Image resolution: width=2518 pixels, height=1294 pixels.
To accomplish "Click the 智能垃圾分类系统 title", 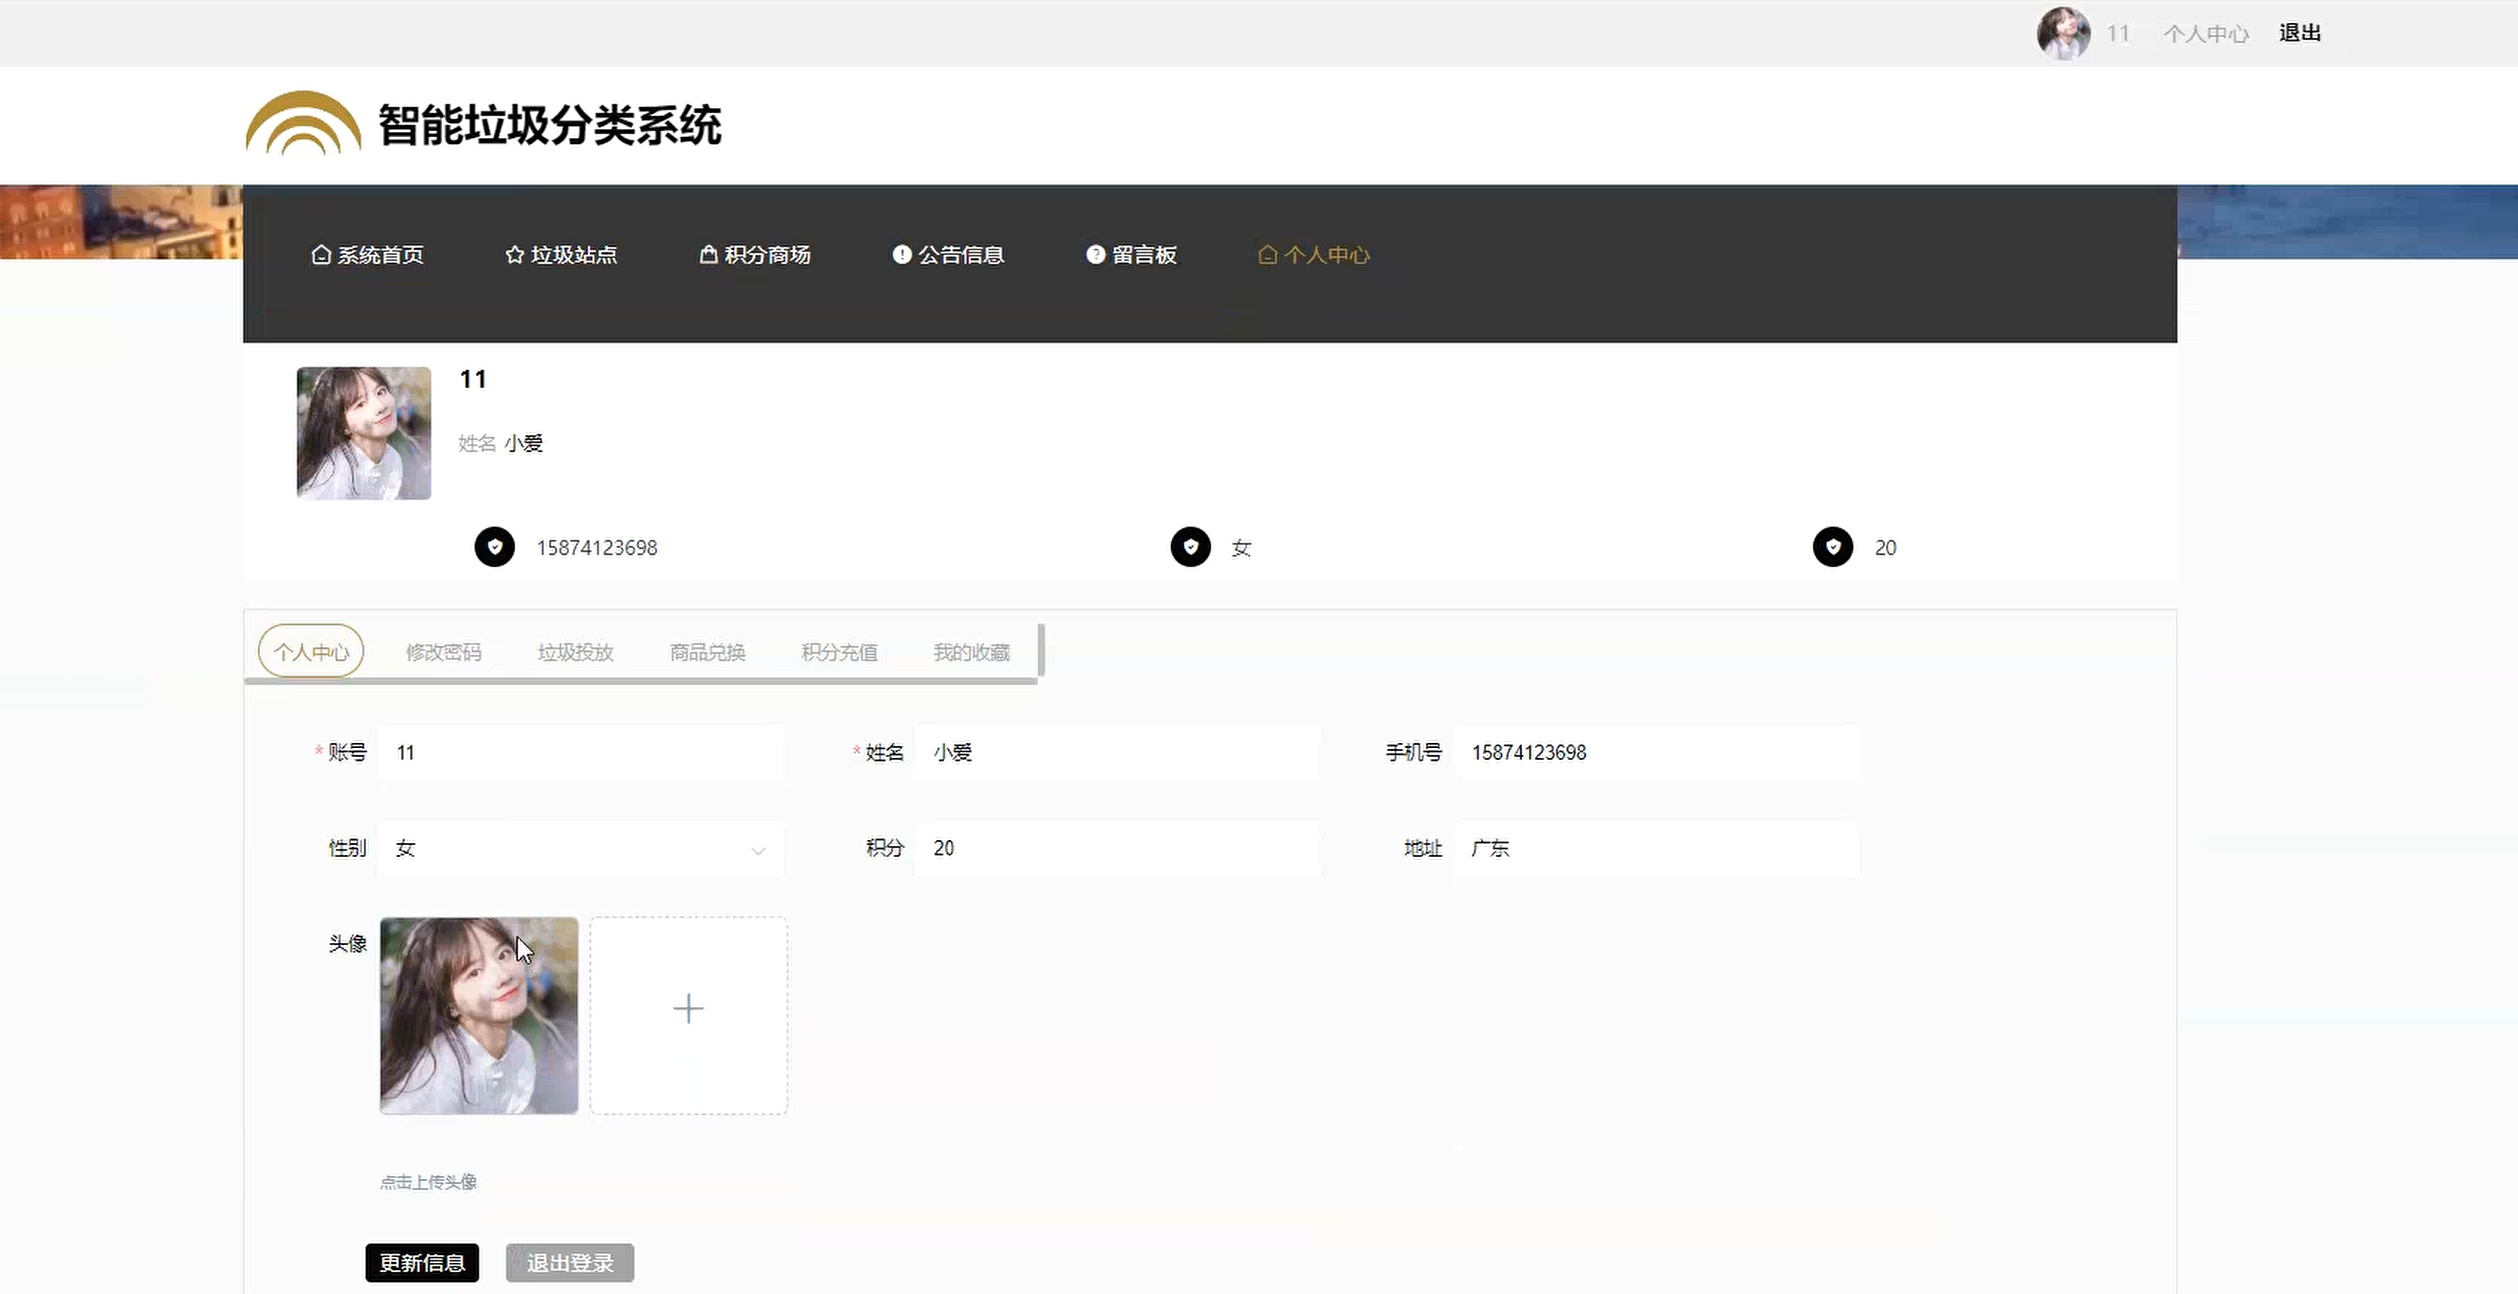I will [549, 125].
